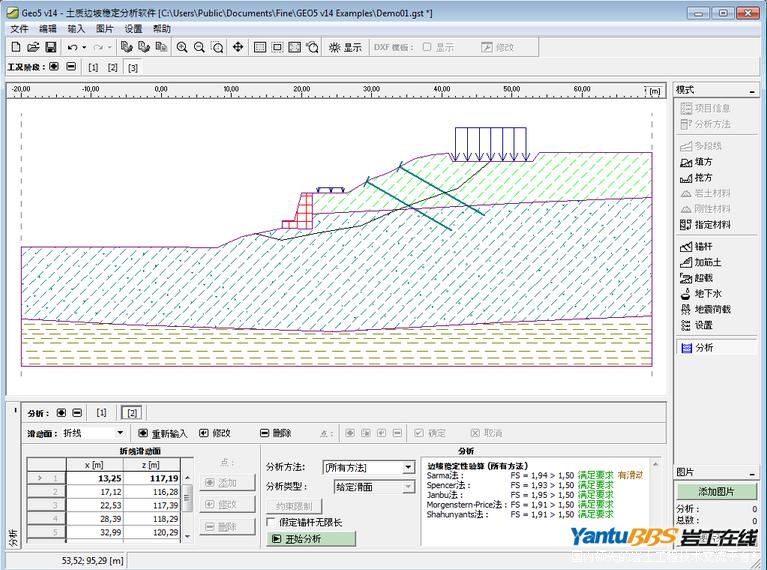Select the Pan move-view tool icon
This screenshot has height=570, width=767.
click(238, 47)
